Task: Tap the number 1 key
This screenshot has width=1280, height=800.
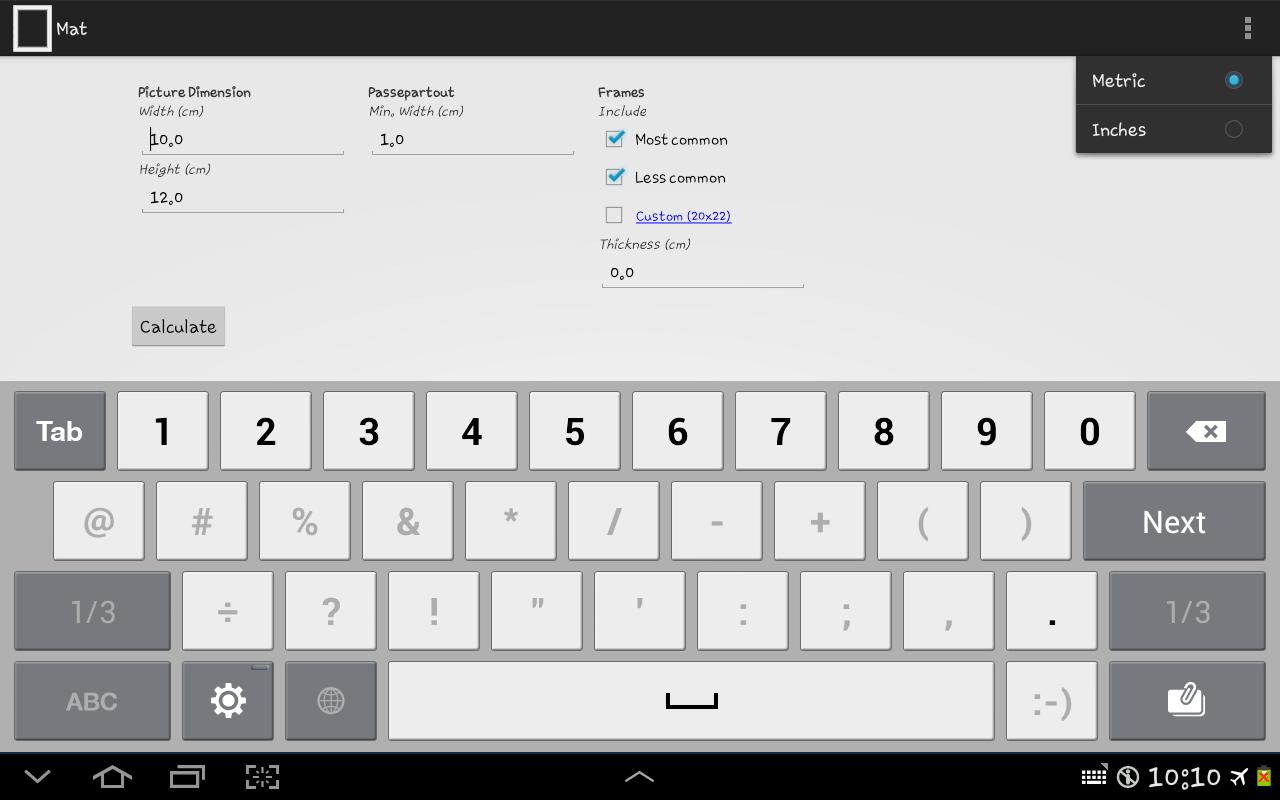Action: (162, 431)
